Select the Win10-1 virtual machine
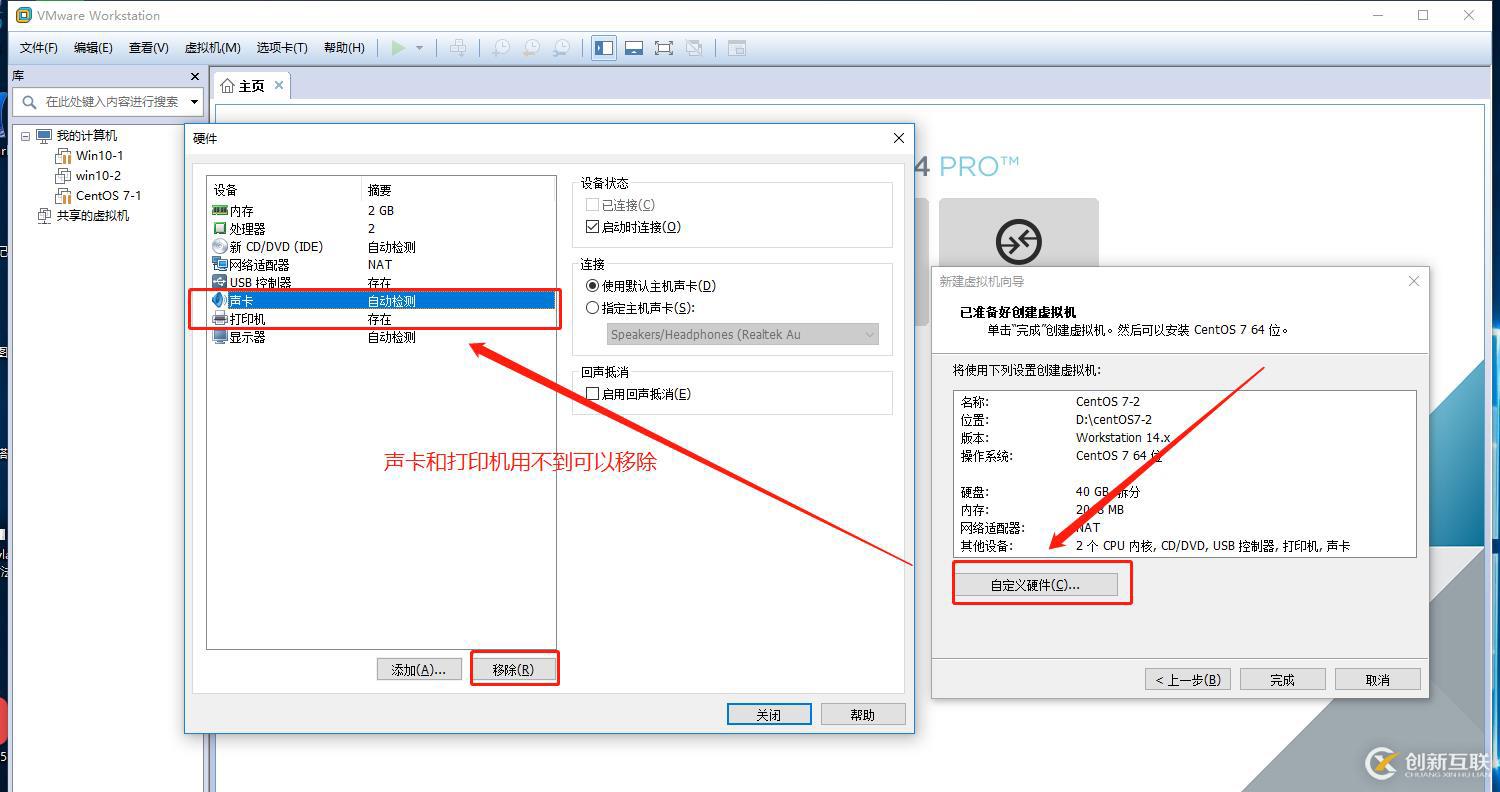 pyautogui.click(x=99, y=156)
